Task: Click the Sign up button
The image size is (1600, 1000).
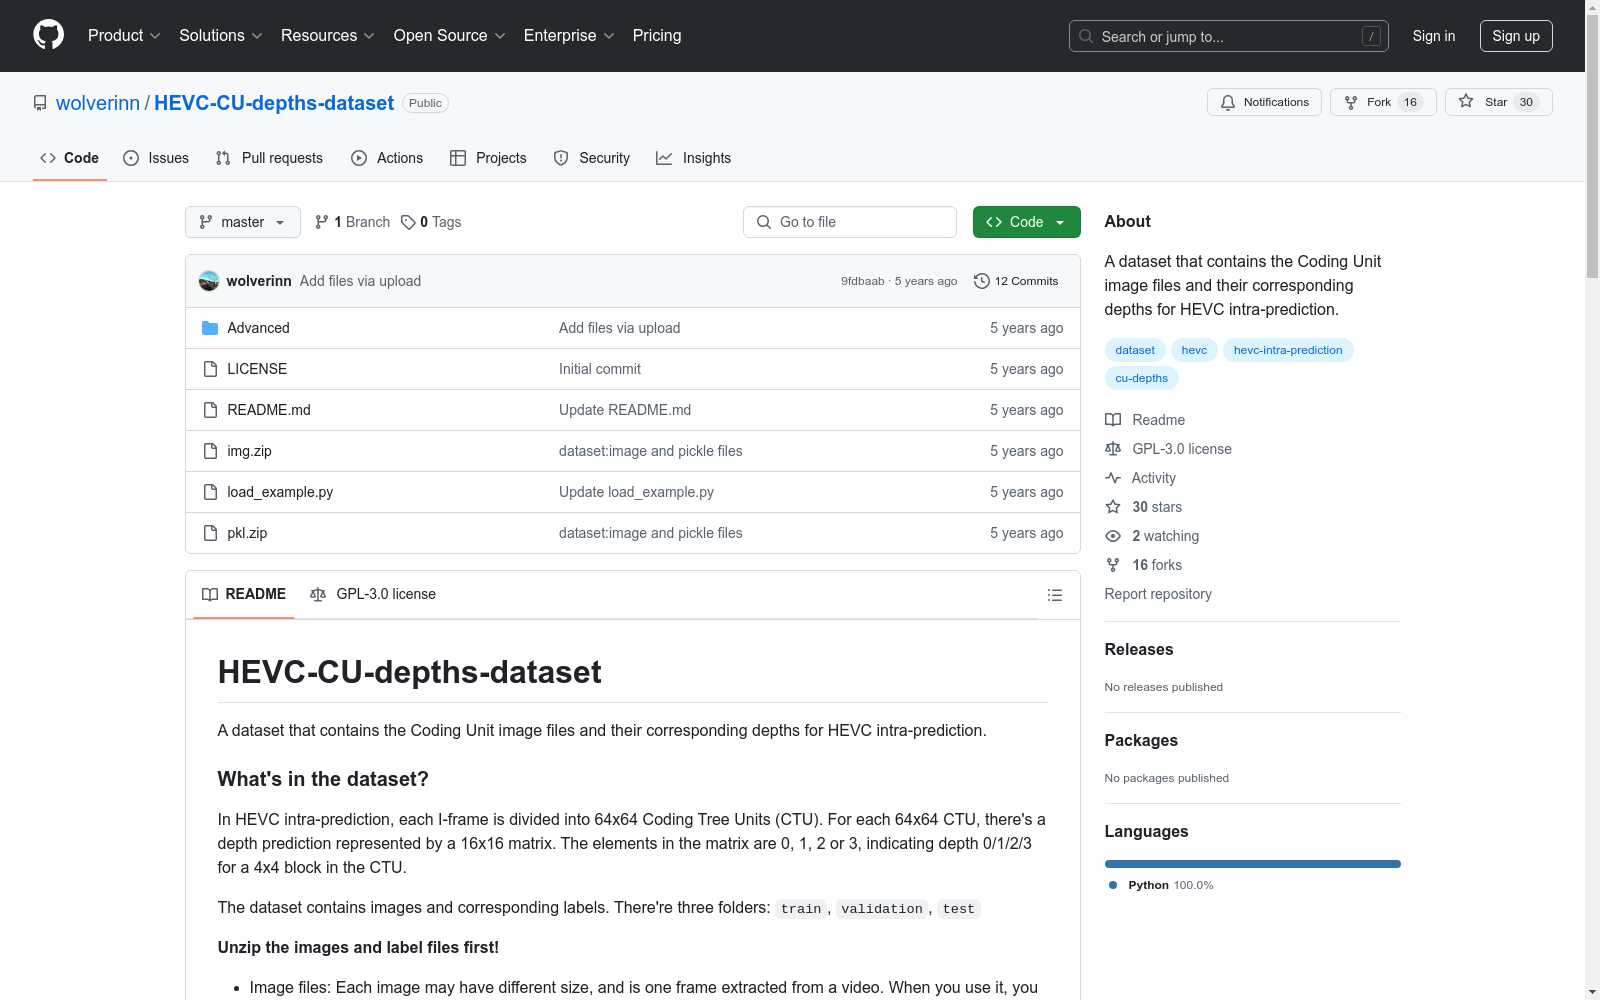Action: 1516,36
